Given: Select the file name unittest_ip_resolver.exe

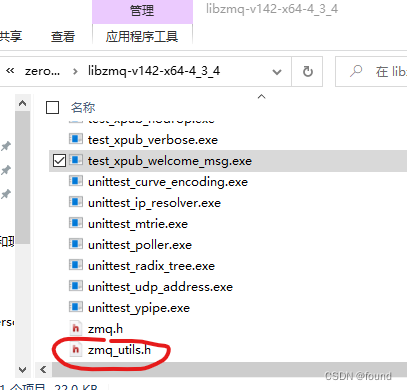Looking at the screenshot, I should [154, 203].
